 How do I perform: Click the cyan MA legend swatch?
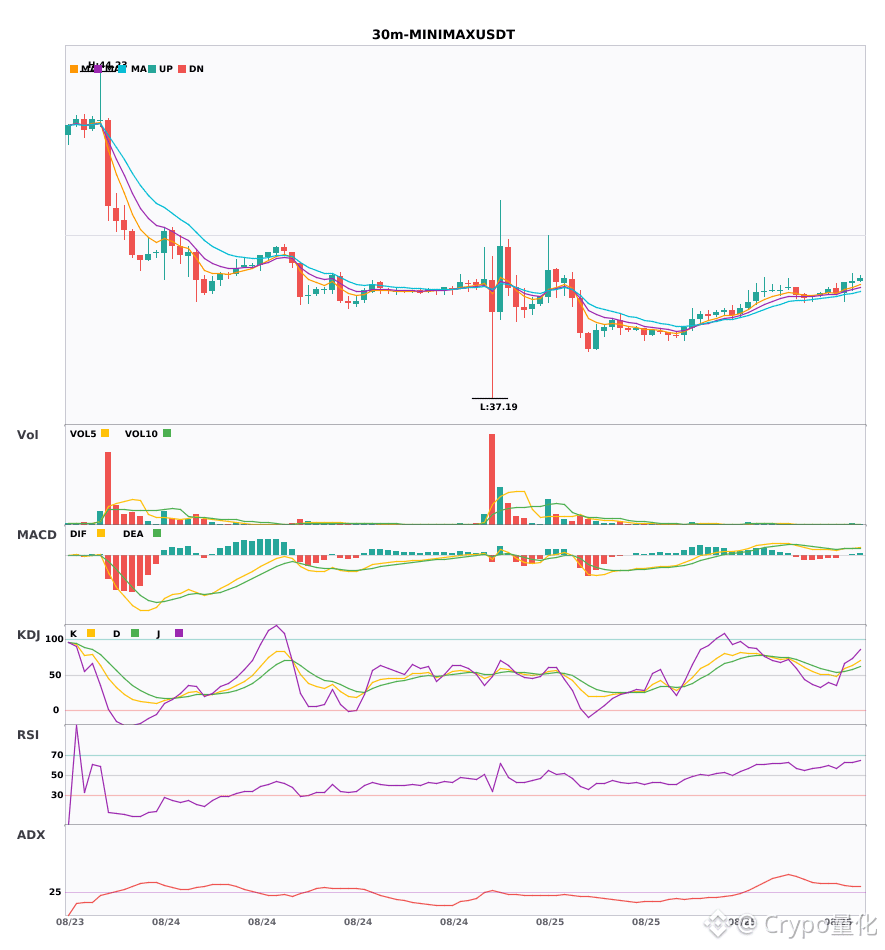(x=122, y=69)
